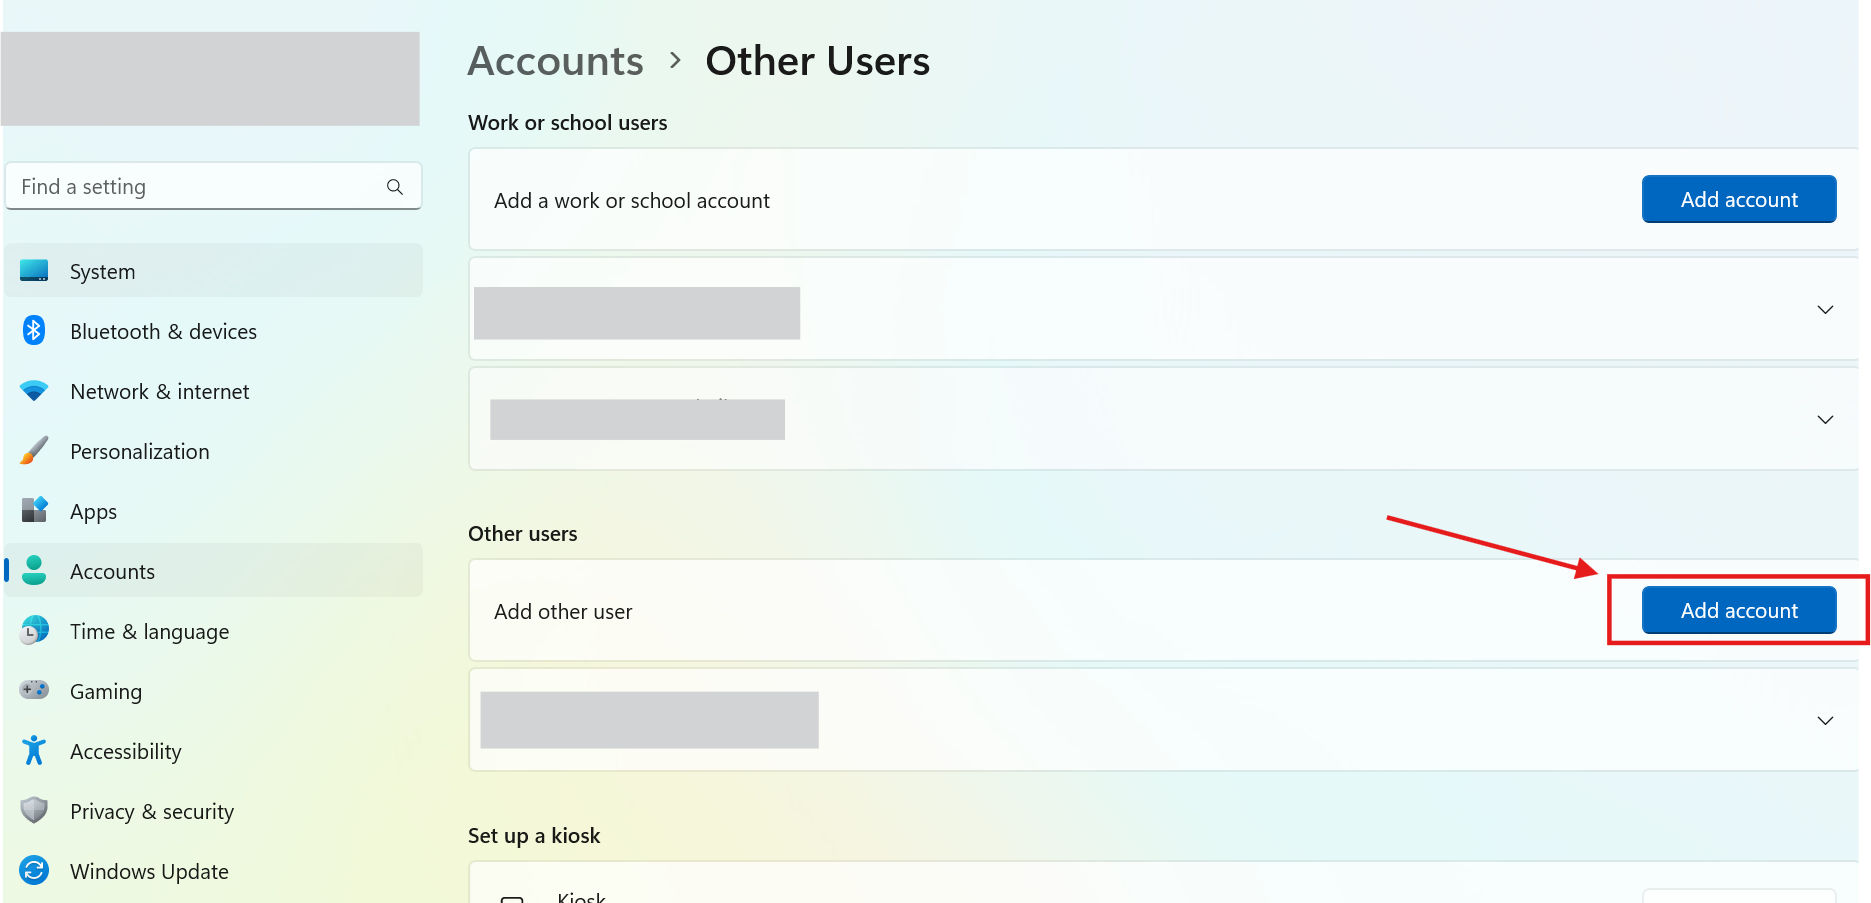Click the Windows Update sync icon

click(x=34, y=870)
